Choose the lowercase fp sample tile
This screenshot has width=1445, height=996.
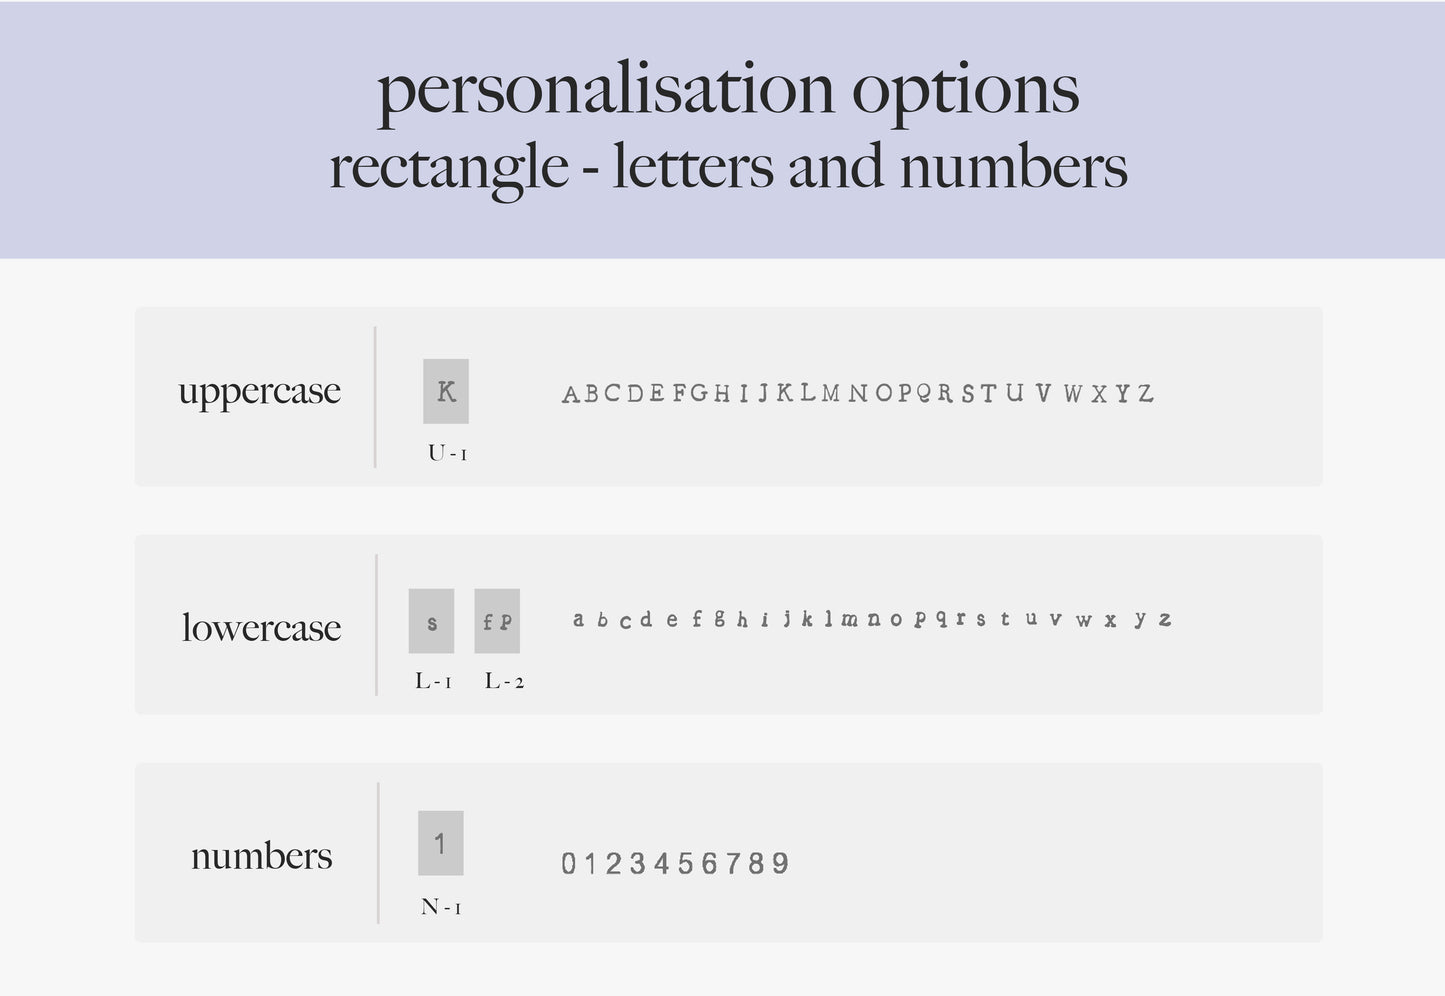click(x=497, y=621)
